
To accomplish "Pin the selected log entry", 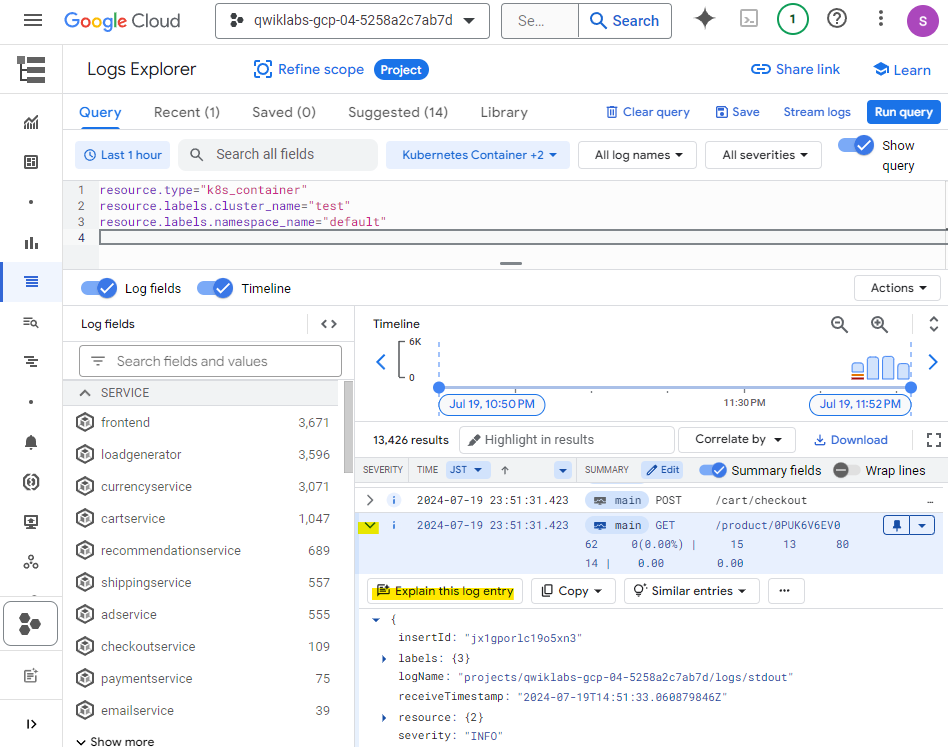I will tap(897, 525).
